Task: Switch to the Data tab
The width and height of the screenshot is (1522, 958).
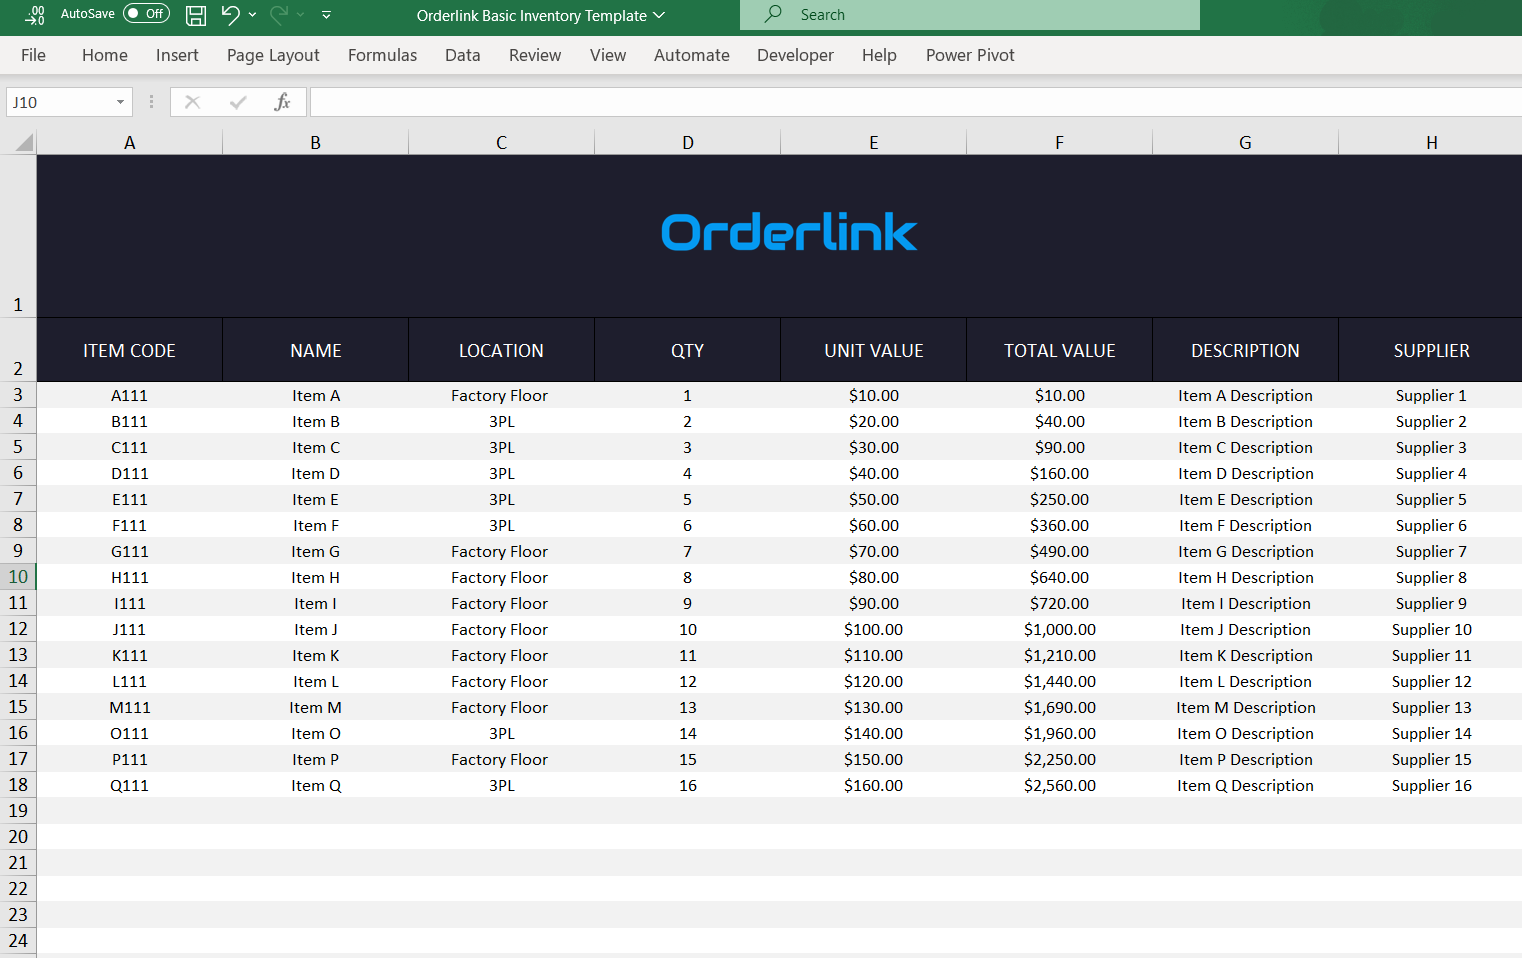Action: [462, 55]
